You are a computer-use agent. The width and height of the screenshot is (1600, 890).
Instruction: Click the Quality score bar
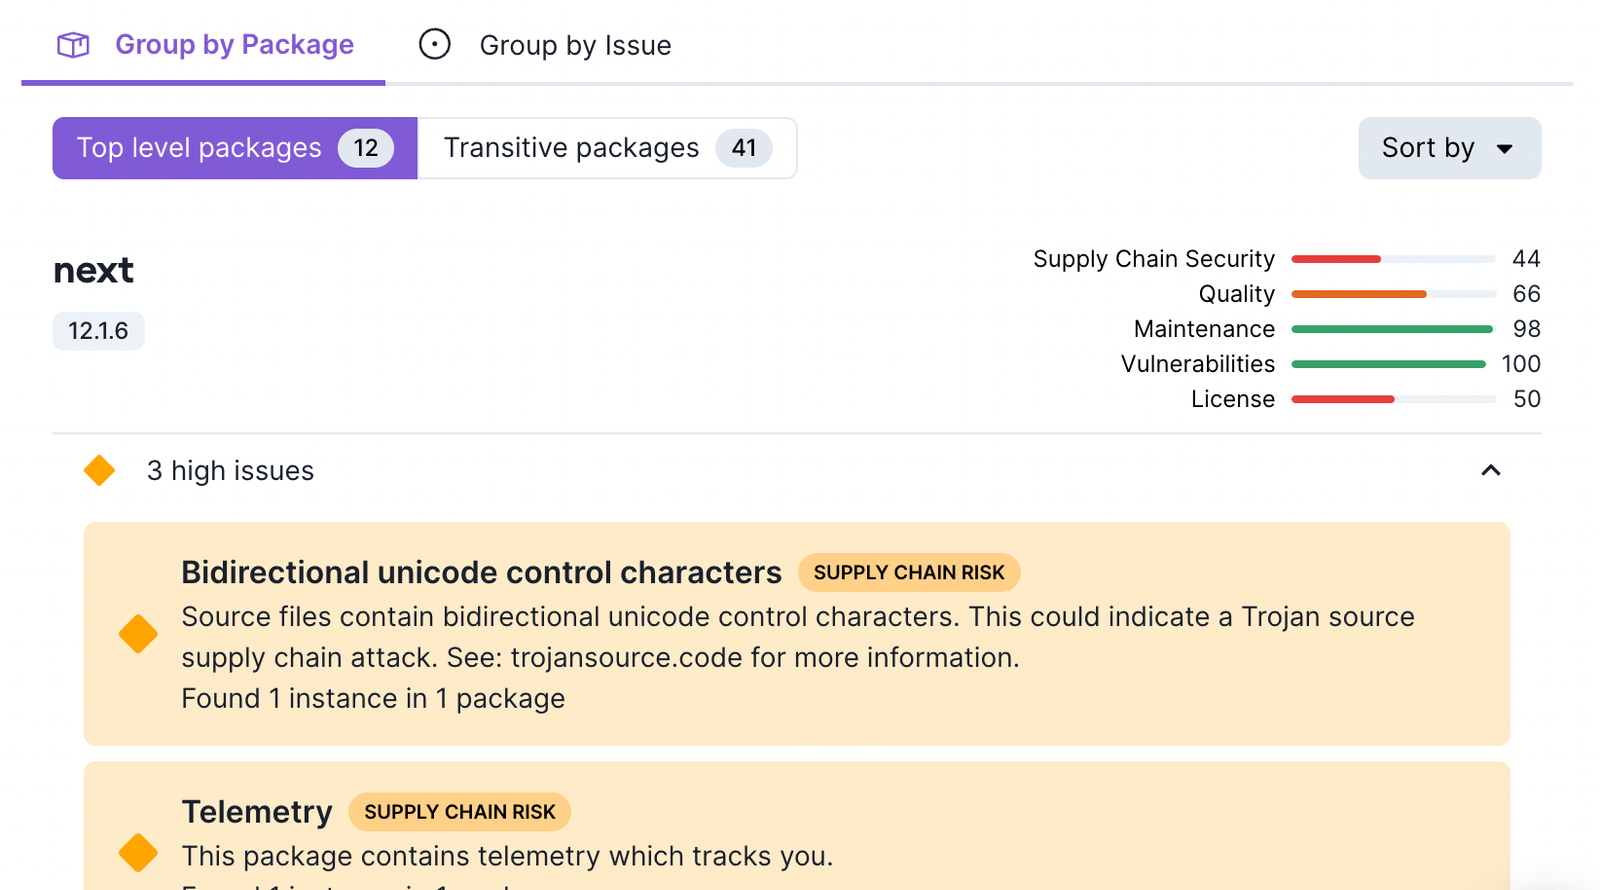point(1392,294)
